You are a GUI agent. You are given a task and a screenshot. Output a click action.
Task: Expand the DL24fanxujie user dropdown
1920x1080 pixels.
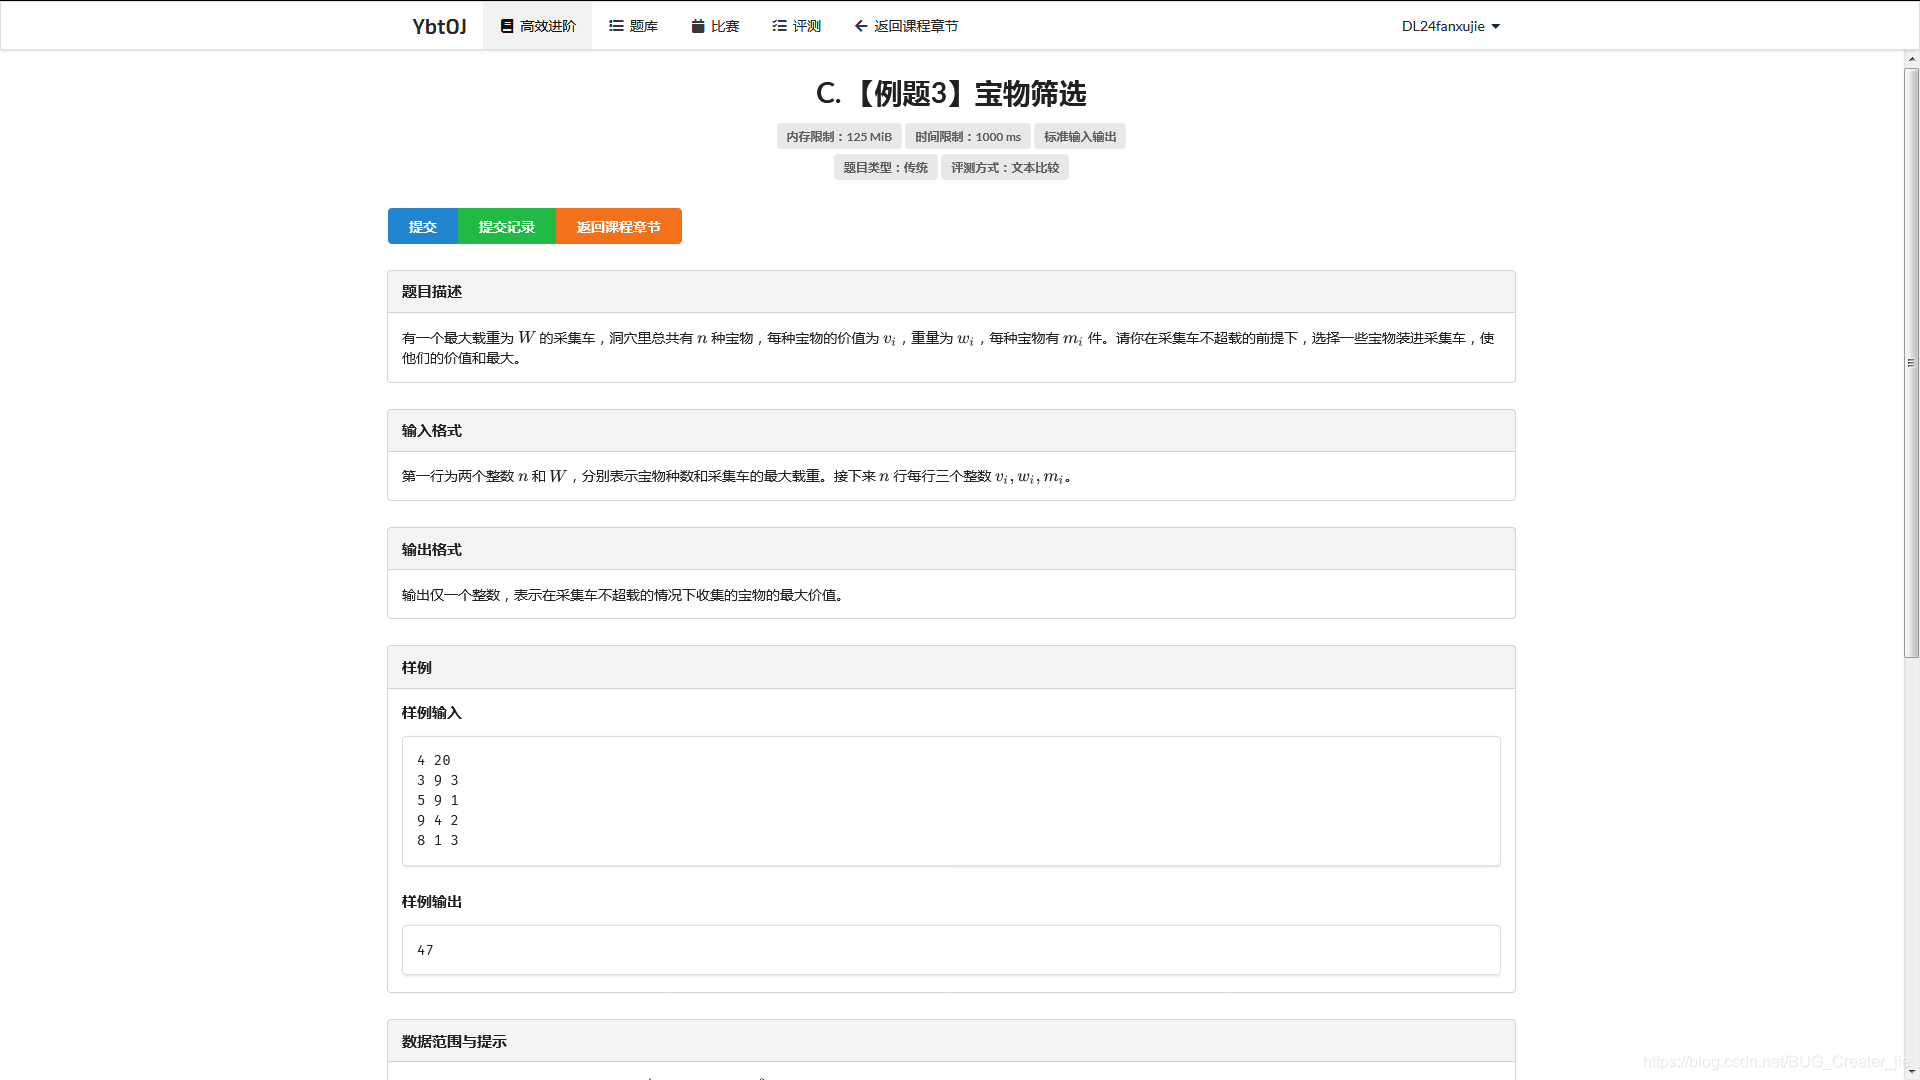click(1443, 26)
